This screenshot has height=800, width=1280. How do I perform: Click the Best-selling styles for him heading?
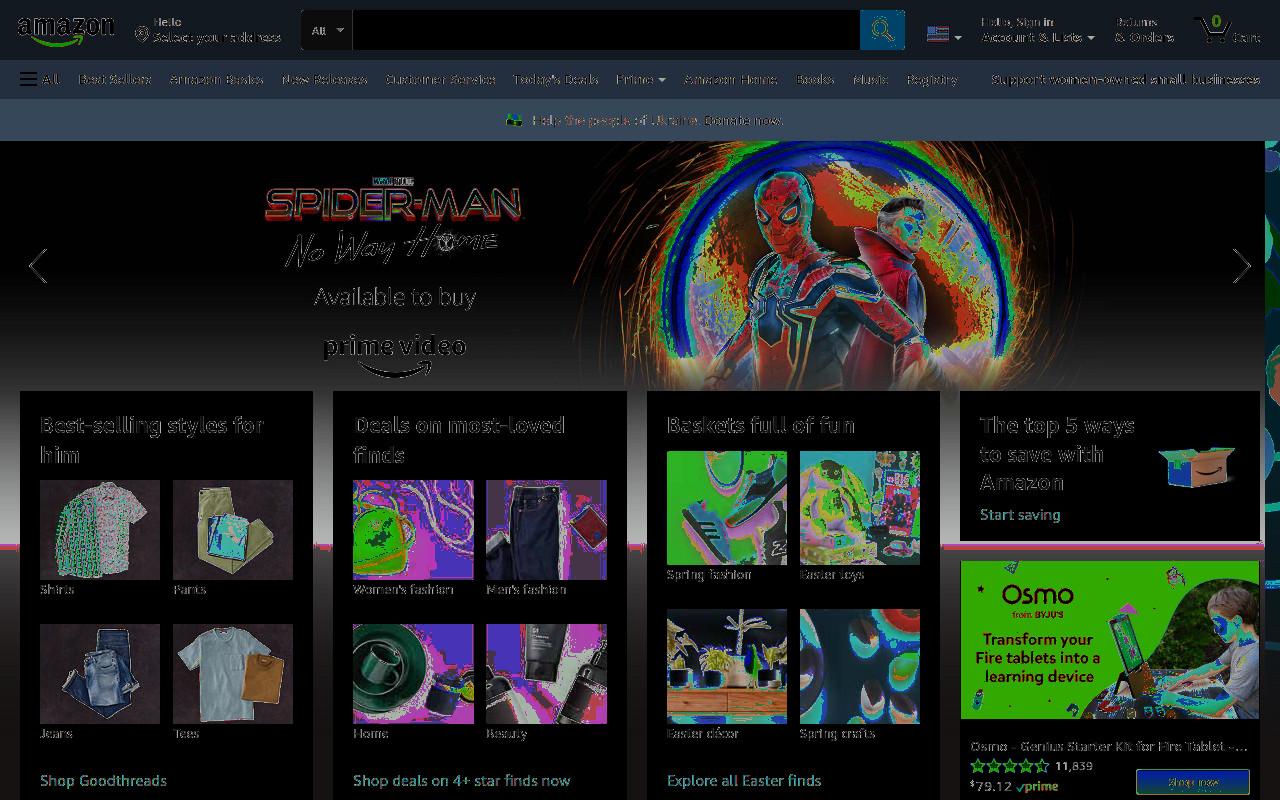(152, 440)
